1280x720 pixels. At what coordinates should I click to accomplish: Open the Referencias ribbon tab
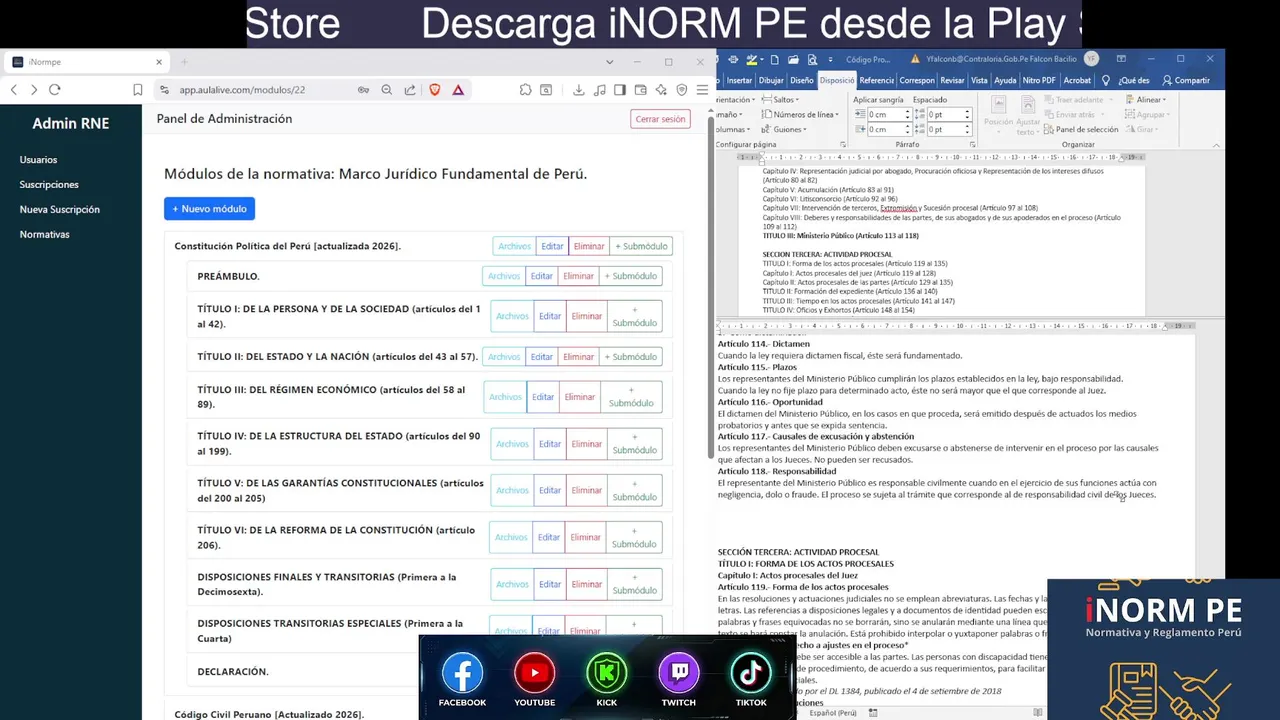click(877, 80)
